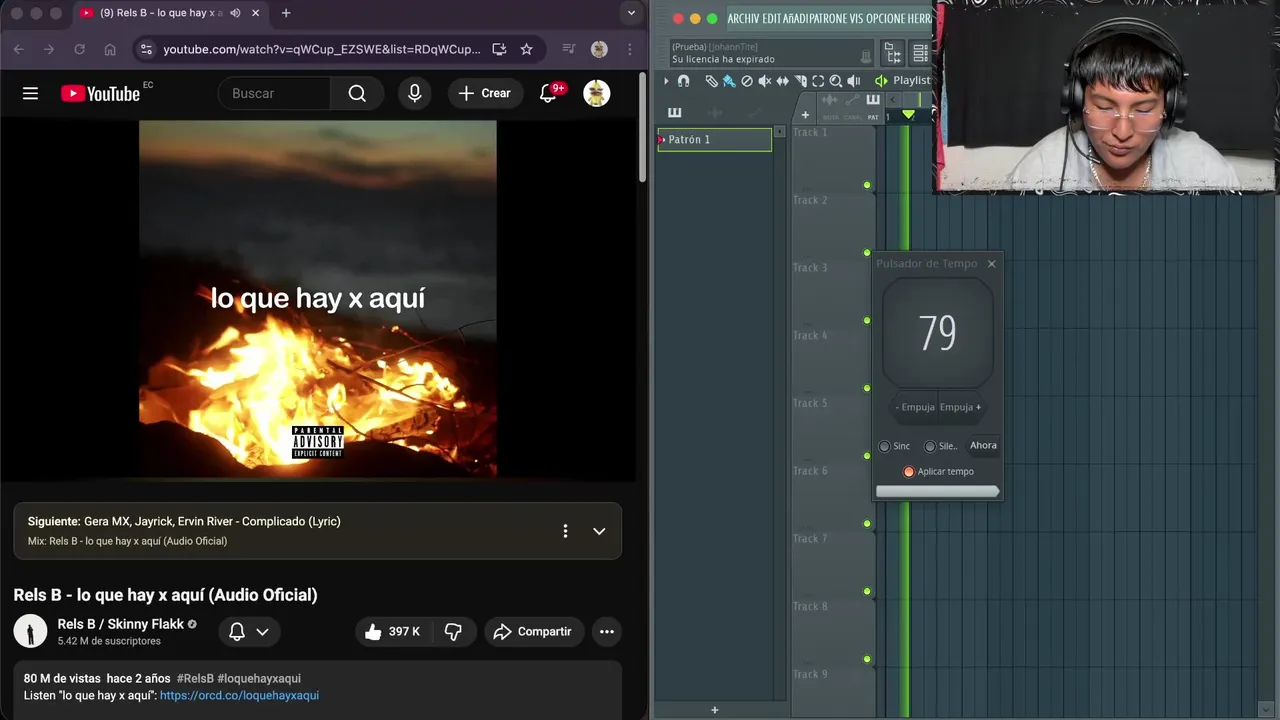
Task: Go to the YouTube home logo
Action: pyautogui.click(x=100, y=93)
